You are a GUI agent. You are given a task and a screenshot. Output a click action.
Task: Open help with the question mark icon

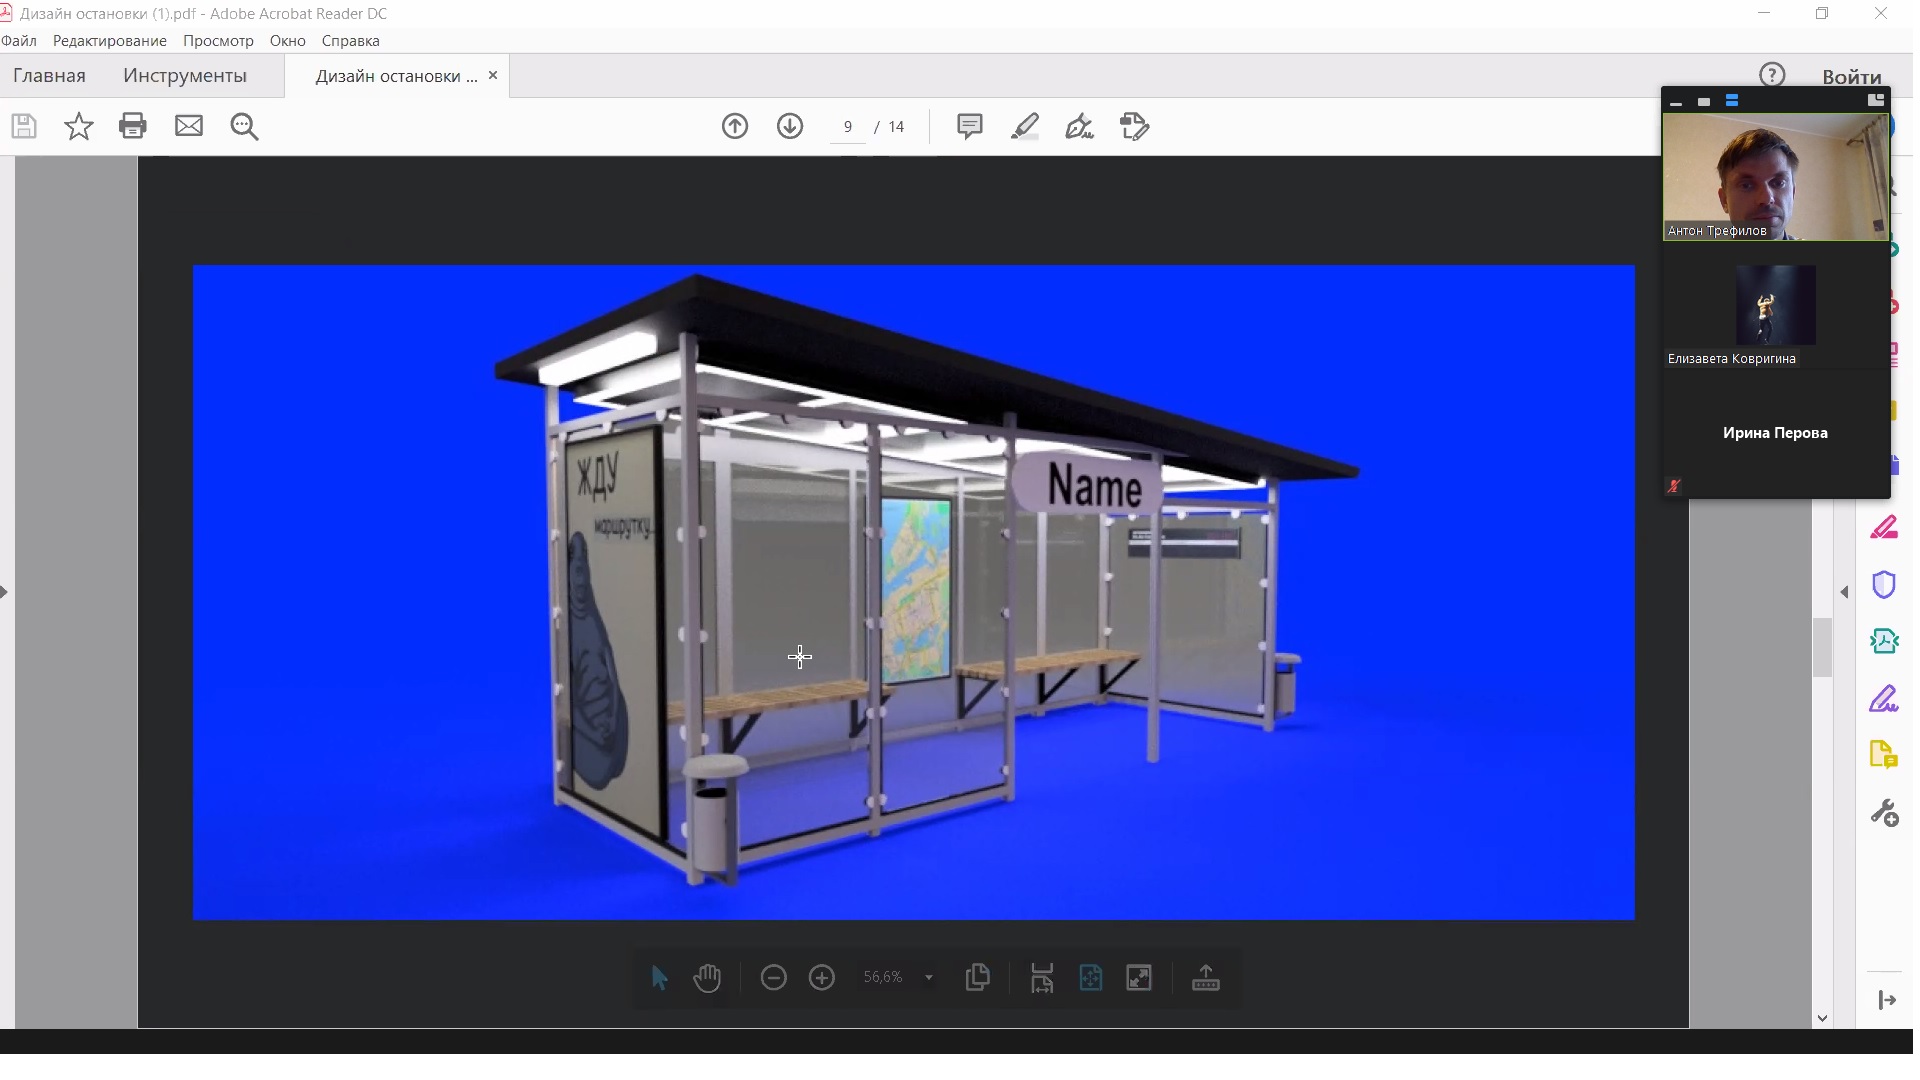point(1772,75)
